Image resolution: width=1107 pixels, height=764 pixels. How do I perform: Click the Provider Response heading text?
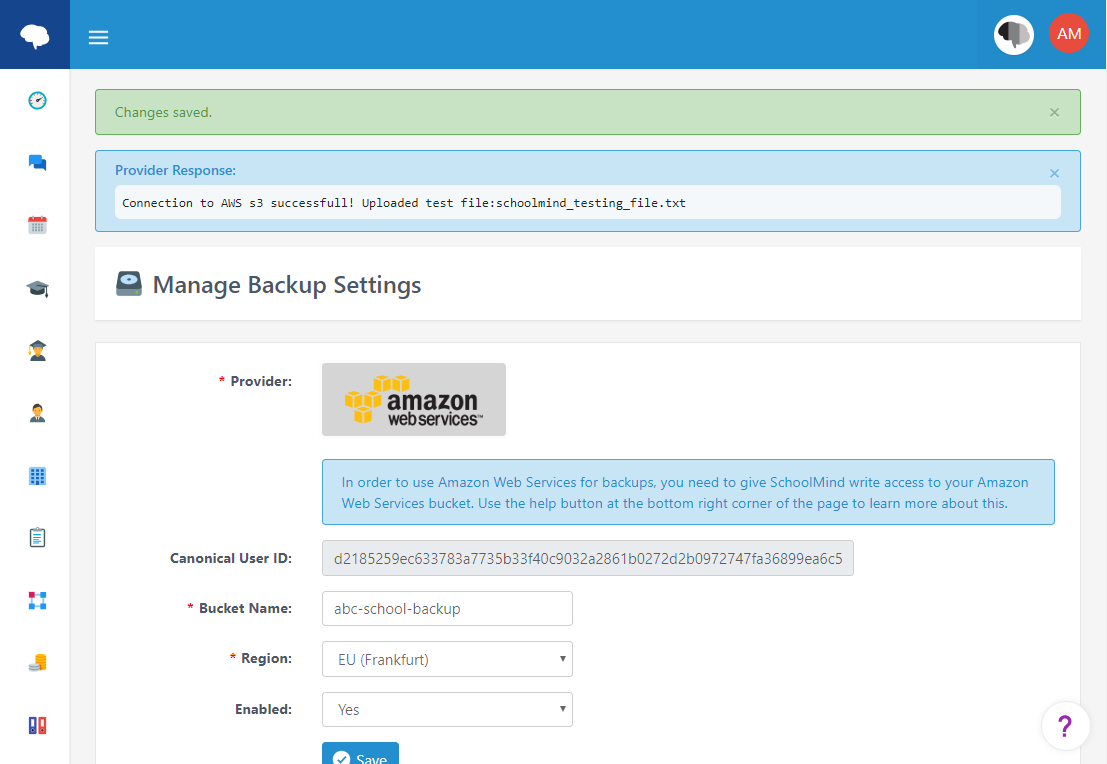click(175, 170)
